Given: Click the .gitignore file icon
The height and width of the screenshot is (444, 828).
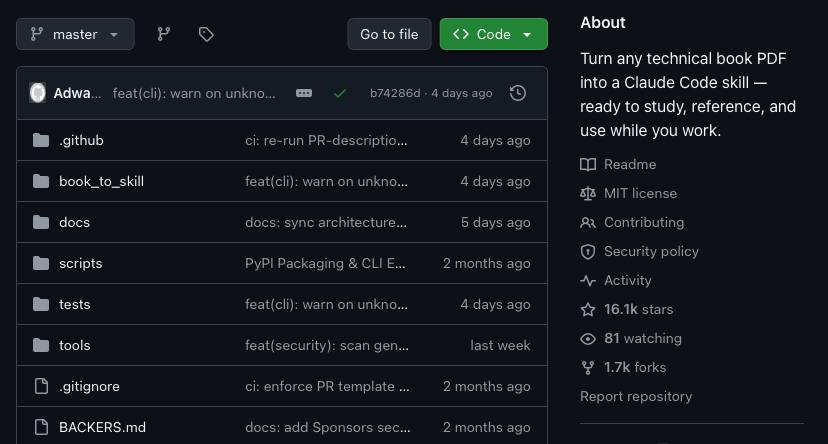Looking at the screenshot, I should tap(41, 386).
